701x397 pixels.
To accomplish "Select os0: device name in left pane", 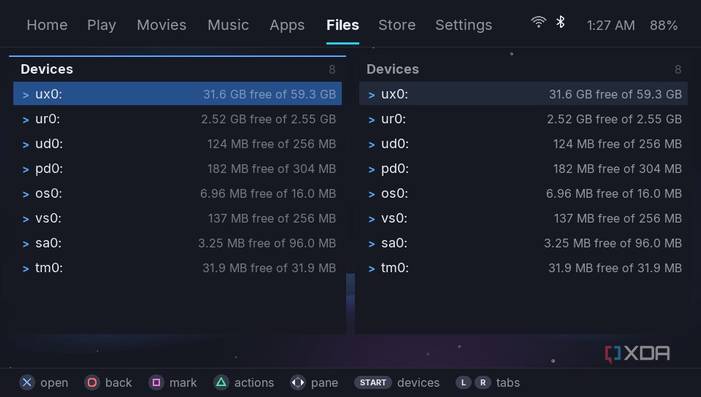I will pyautogui.click(x=49, y=193).
